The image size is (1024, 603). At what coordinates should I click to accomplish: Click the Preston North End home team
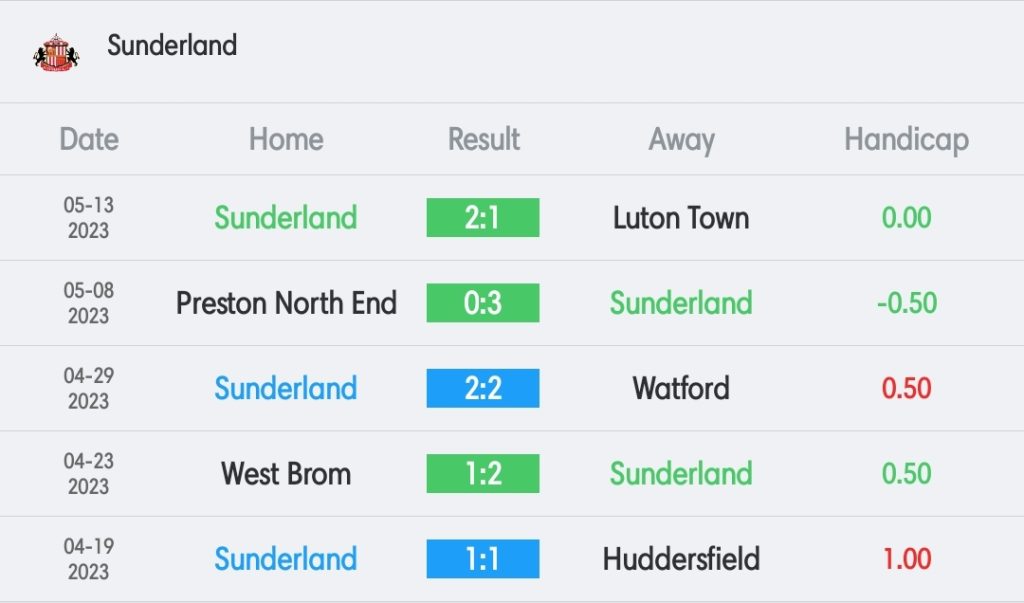point(286,302)
